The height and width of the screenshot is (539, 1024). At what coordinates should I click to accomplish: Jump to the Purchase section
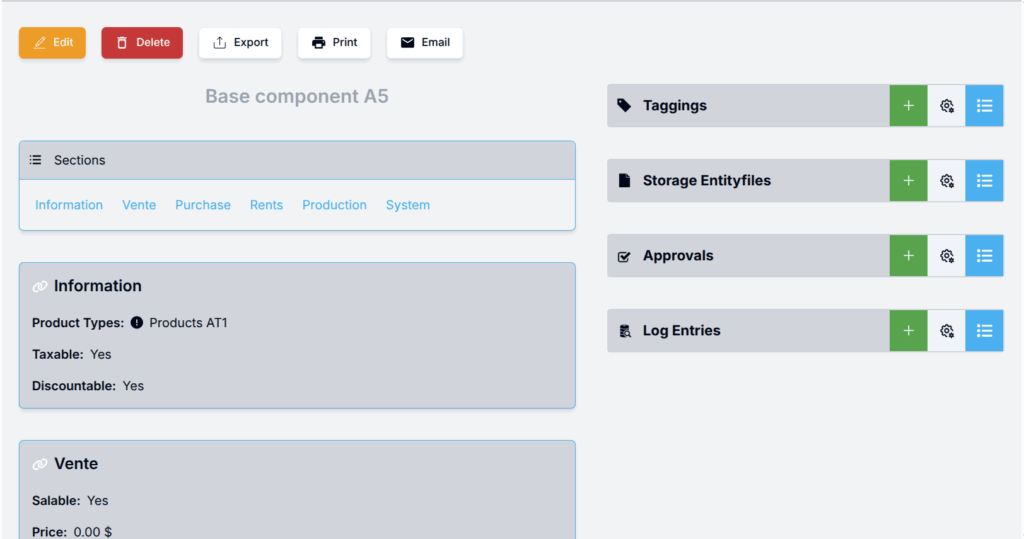pos(203,205)
